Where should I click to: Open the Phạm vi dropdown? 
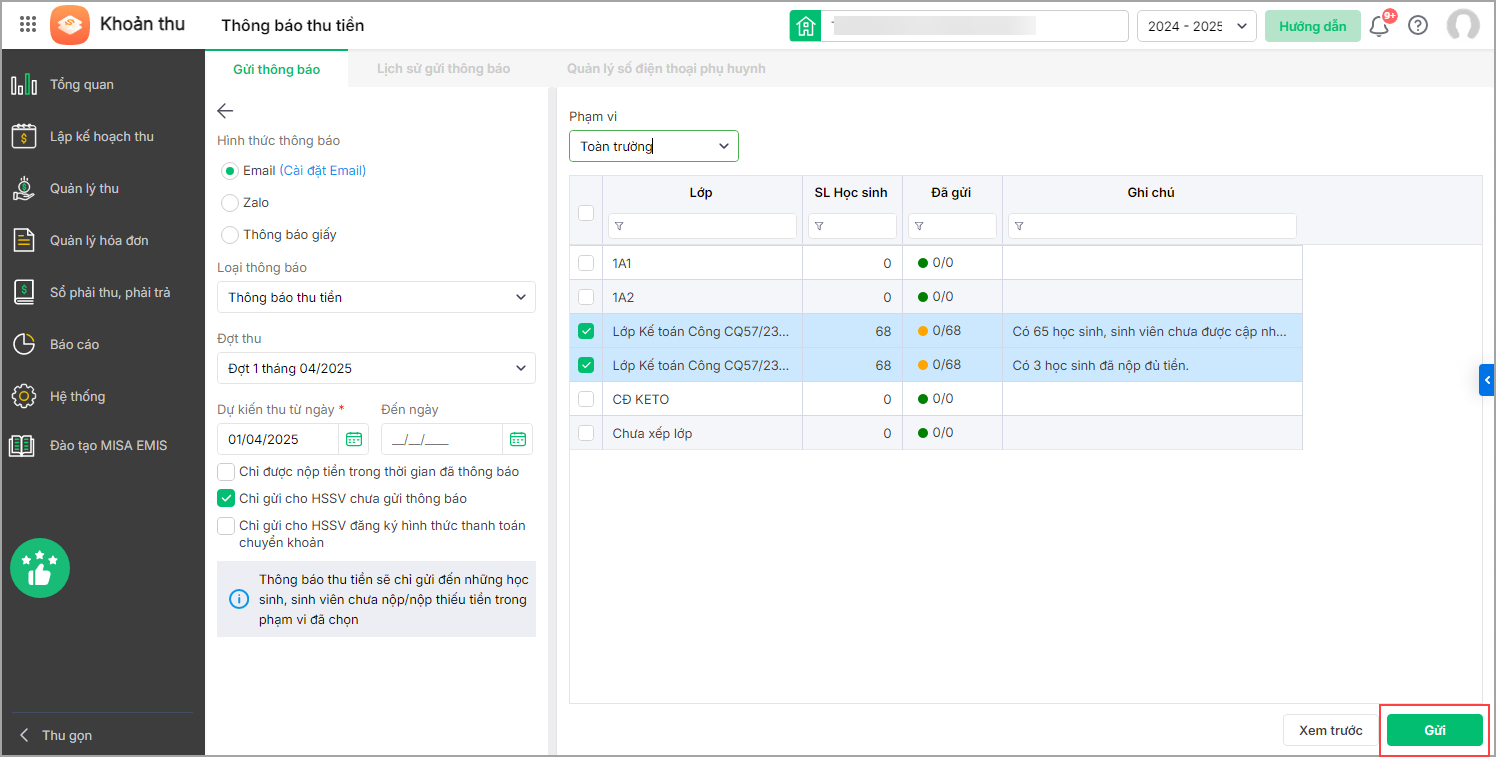click(654, 146)
